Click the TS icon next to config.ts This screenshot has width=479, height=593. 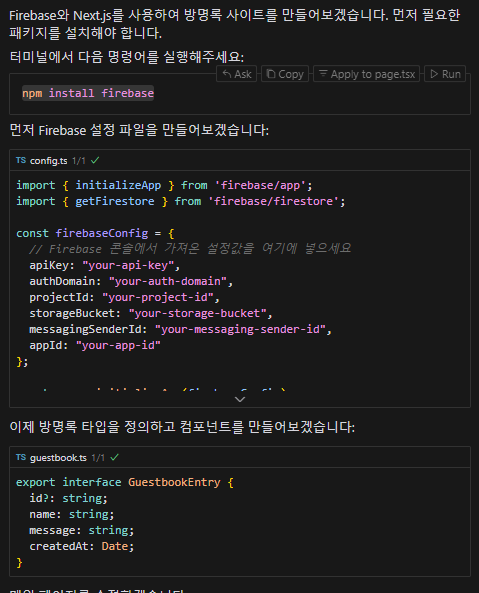(x=21, y=160)
